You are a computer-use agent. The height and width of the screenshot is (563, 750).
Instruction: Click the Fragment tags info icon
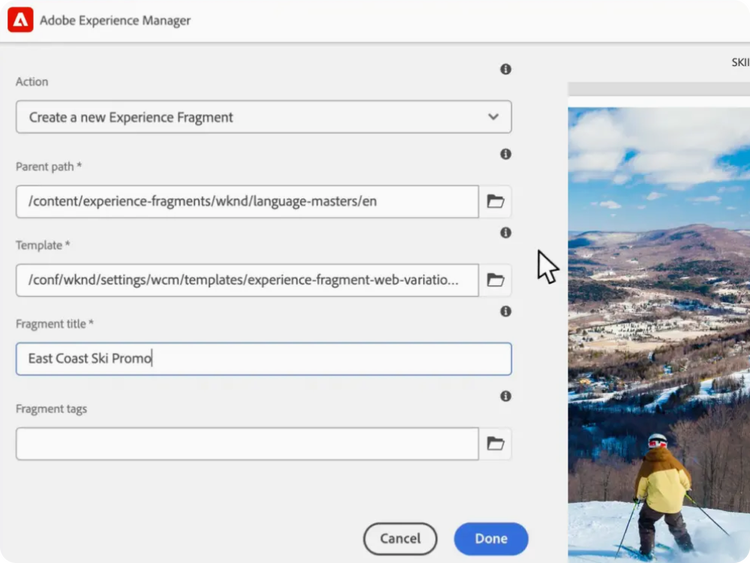[x=505, y=396]
